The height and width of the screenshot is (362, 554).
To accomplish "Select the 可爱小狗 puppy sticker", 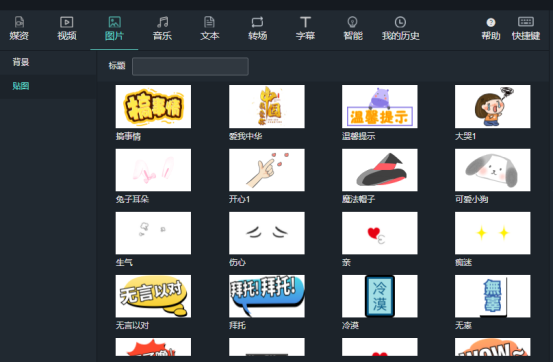I will pos(493,170).
